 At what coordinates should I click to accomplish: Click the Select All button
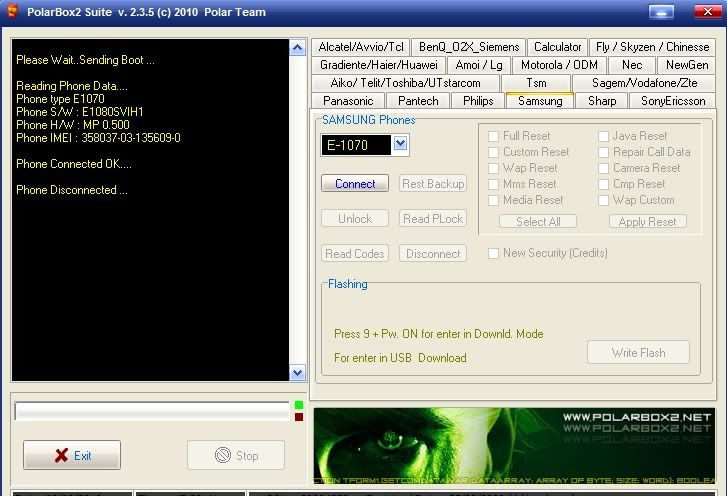[x=538, y=222]
